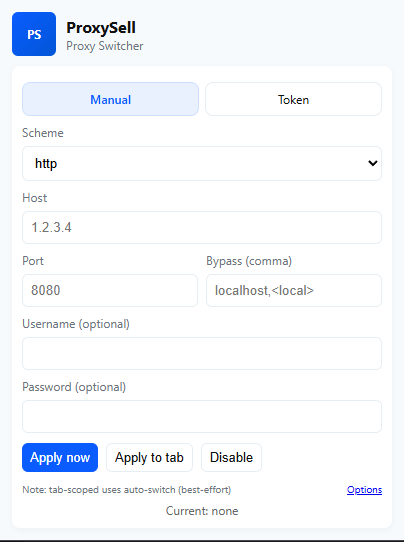This screenshot has width=404, height=542.
Task: Switch to the Manual tab
Action: (x=110, y=99)
